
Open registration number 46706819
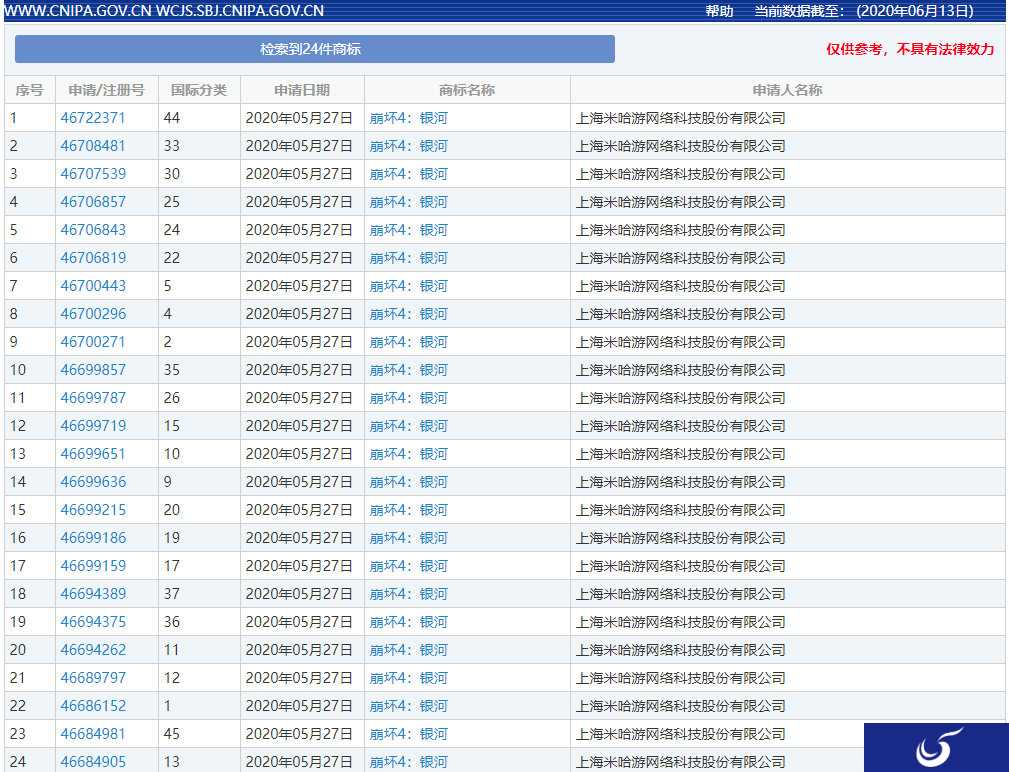pyautogui.click(x=93, y=258)
